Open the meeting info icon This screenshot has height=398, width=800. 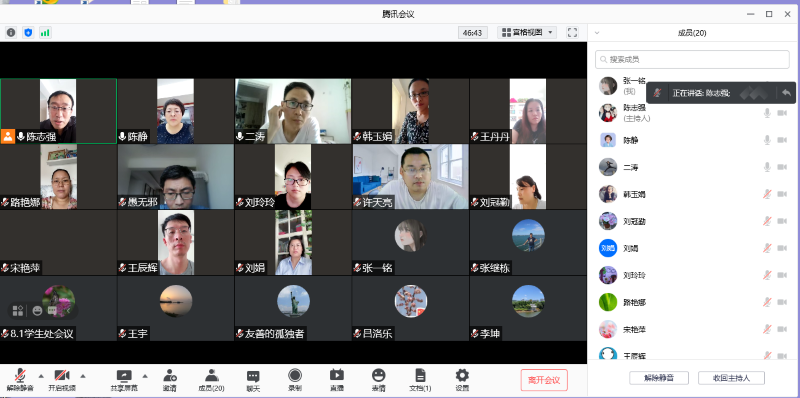[x=11, y=33]
